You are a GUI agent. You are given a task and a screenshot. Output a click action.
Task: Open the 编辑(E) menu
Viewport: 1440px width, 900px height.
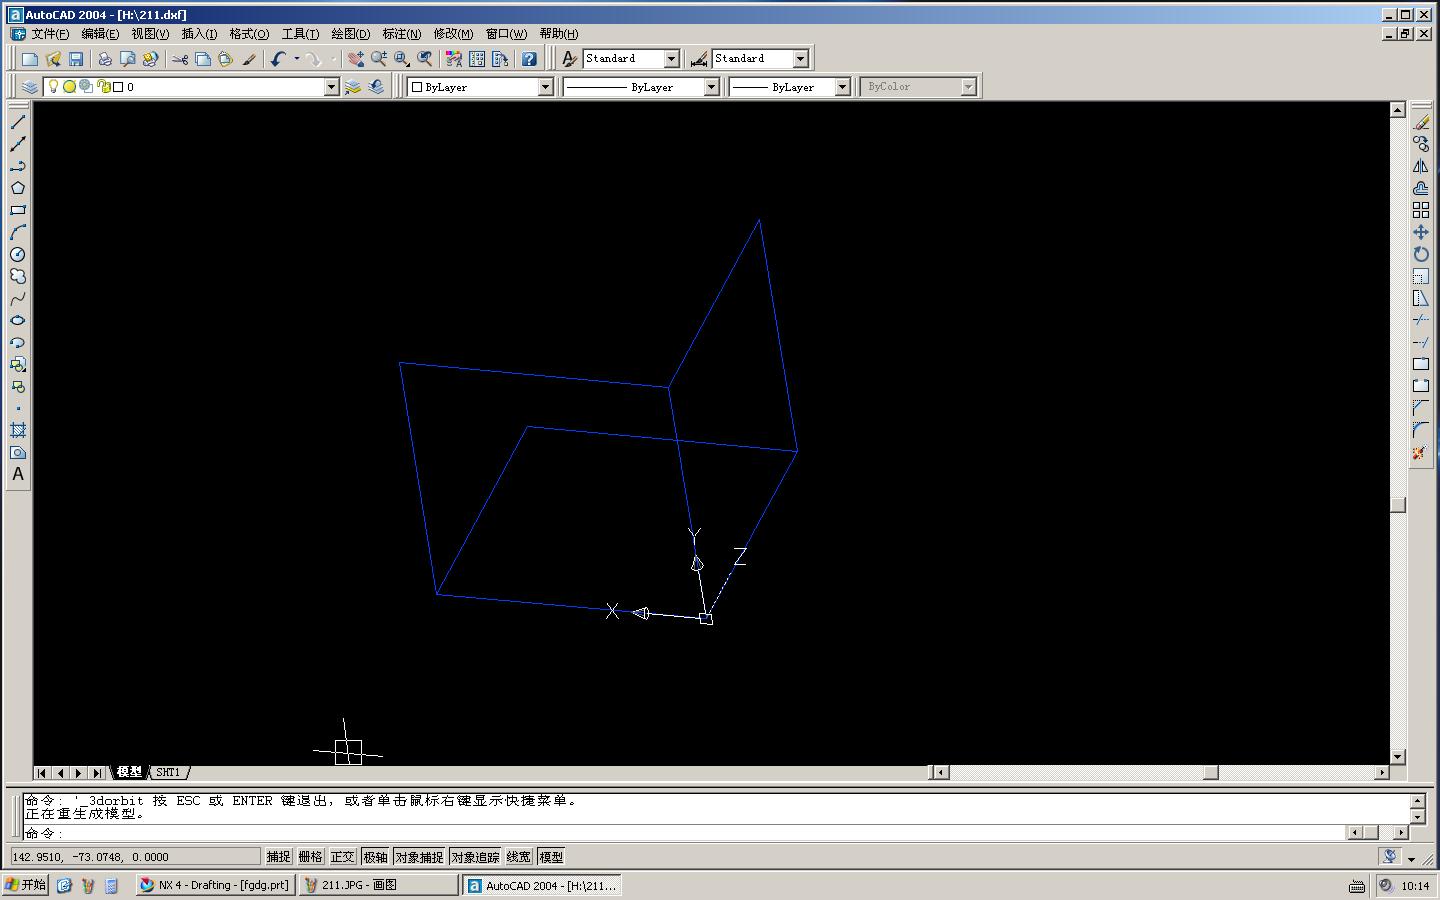click(100, 34)
